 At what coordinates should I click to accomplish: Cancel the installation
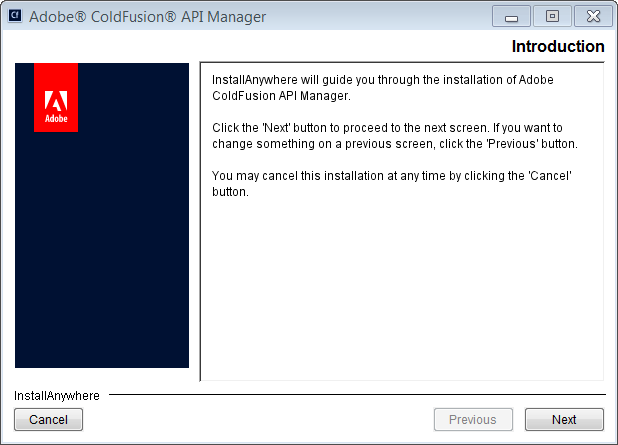(x=48, y=420)
